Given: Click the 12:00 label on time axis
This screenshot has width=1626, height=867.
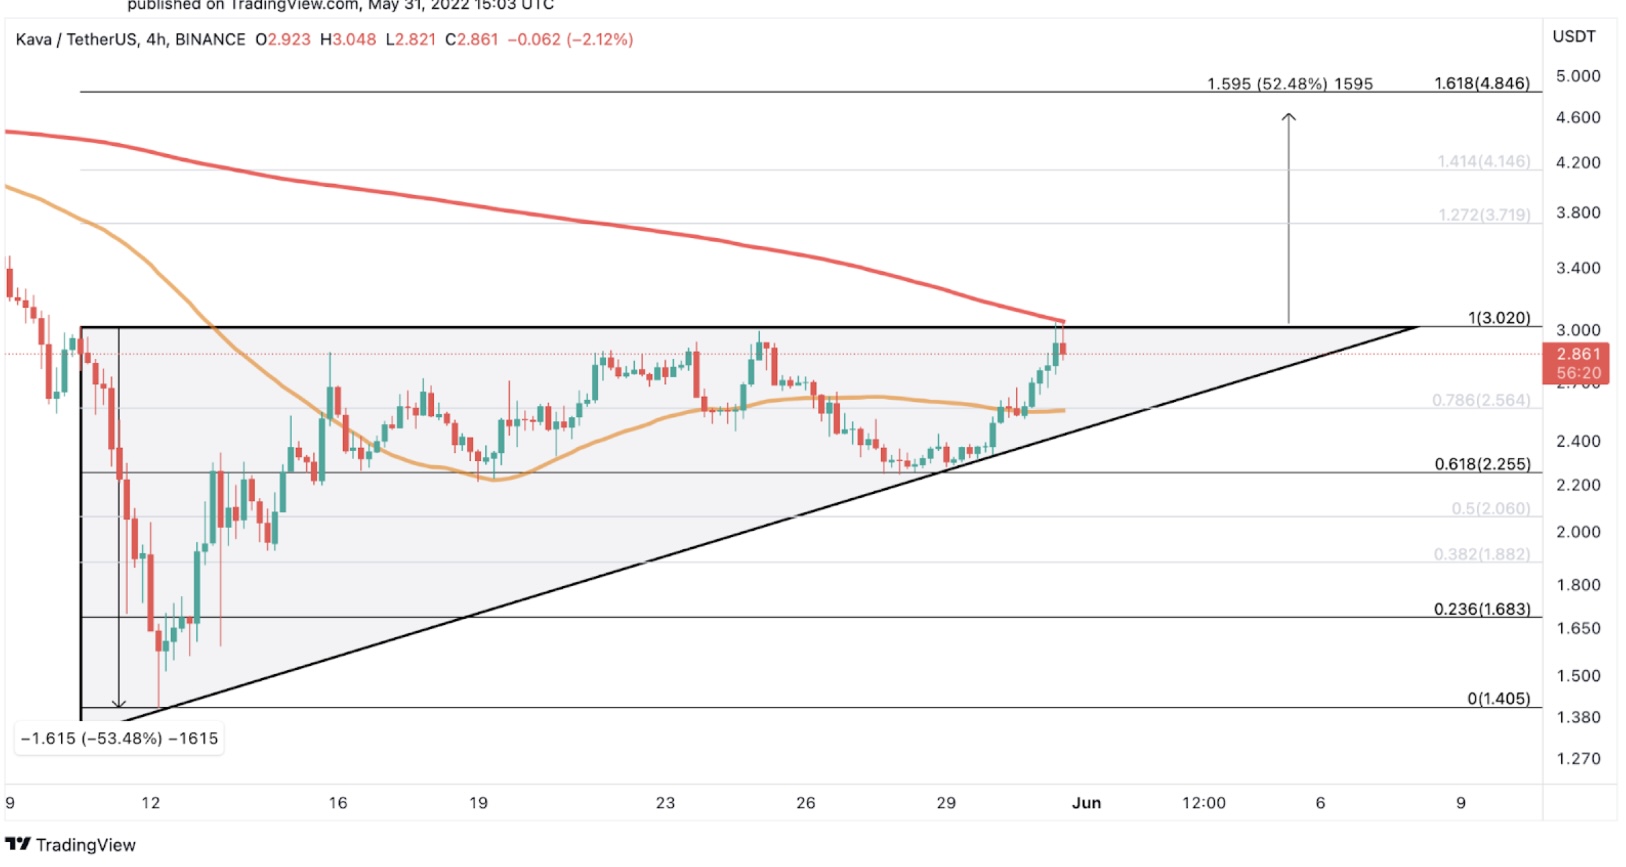Looking at the screenshot, I should click(x=1204, y=803).
